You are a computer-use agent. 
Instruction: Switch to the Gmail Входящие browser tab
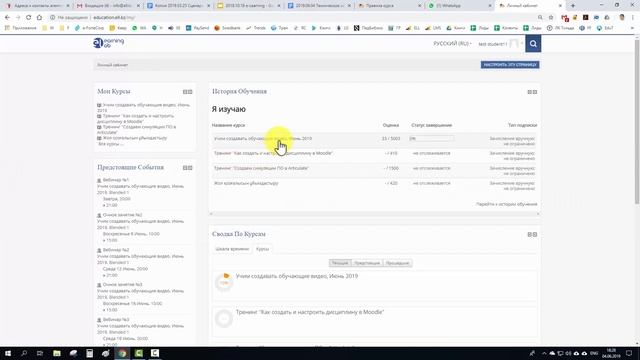[x=109, y=6]
